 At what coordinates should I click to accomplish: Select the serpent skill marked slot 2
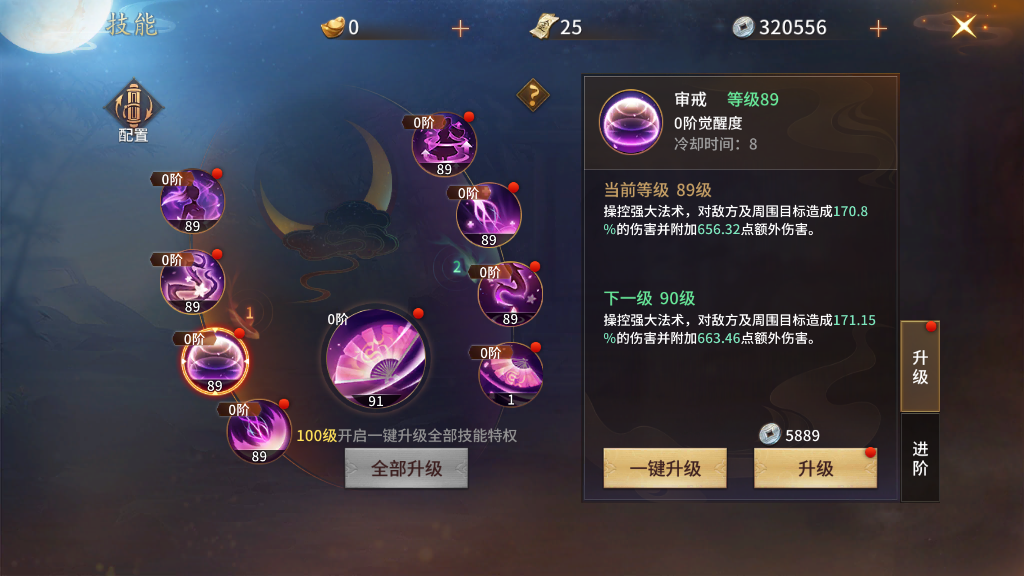[510, 294]
